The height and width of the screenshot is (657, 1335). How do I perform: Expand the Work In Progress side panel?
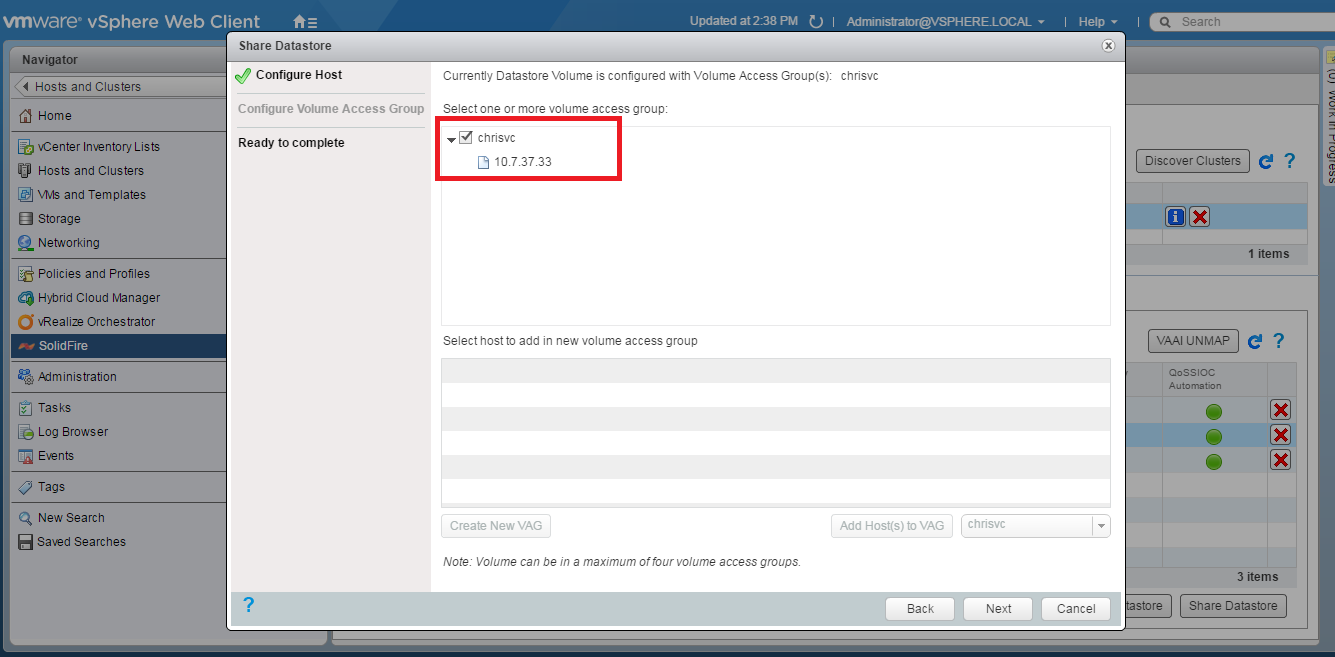[x=1330, y=118]
